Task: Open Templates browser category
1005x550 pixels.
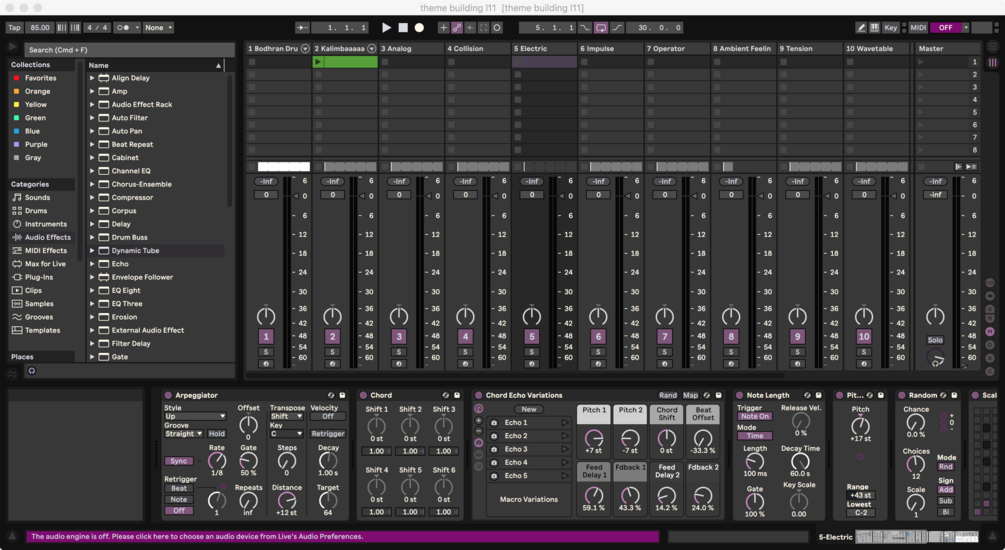Action: (x=42, y=331)
